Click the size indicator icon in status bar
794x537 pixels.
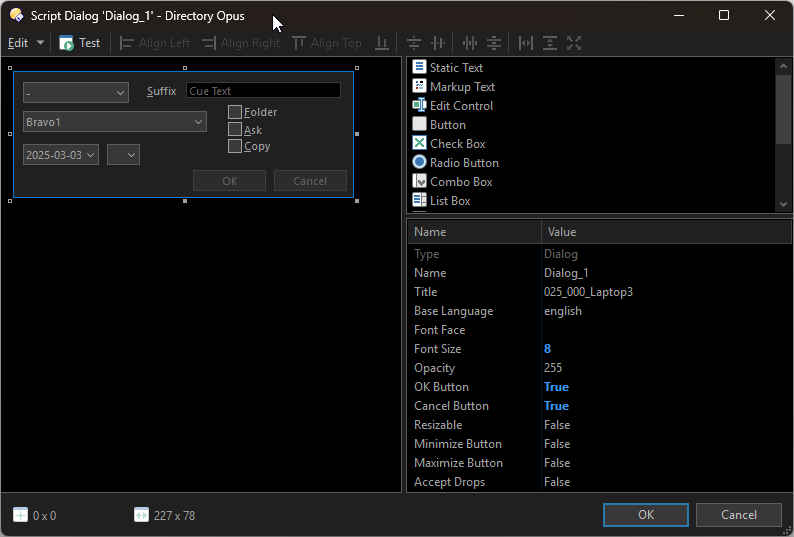click(x=141, y=515)
